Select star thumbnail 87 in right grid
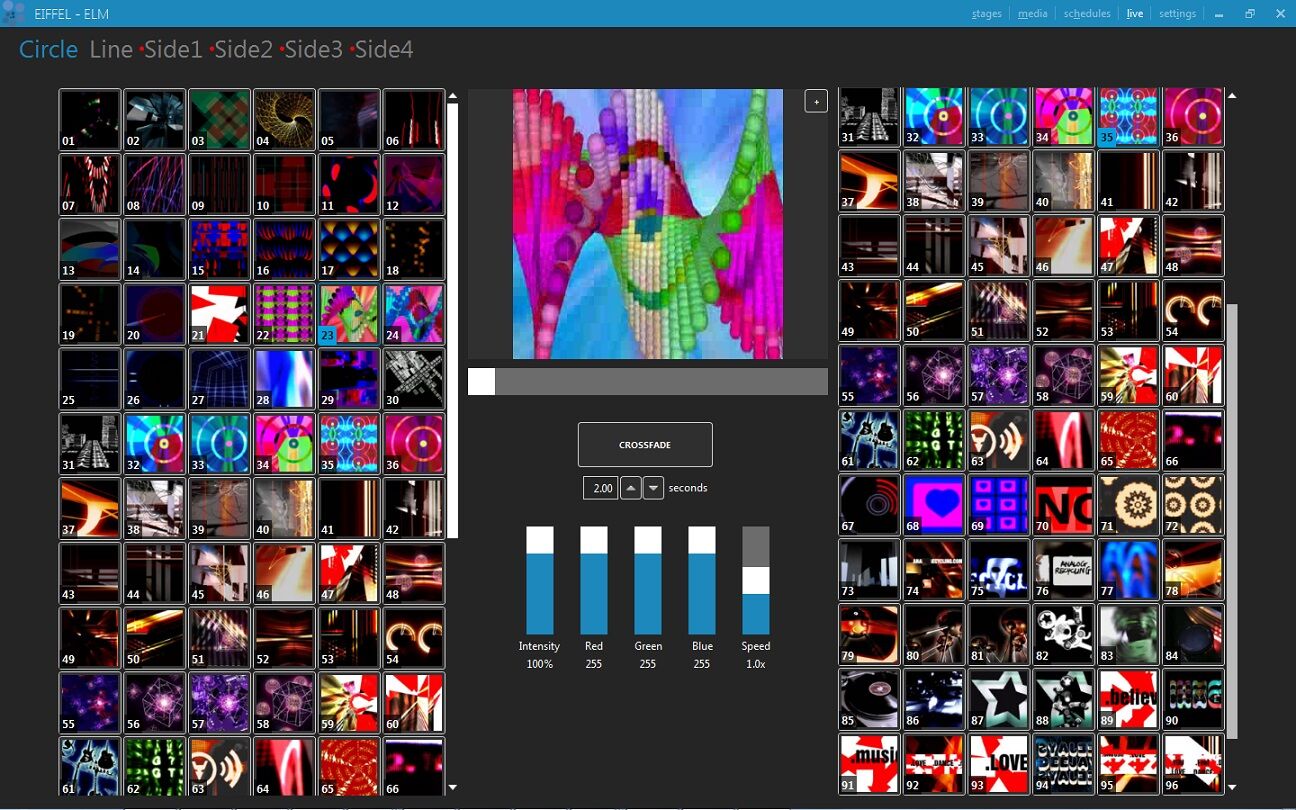This screenshot has height=810, width=1296. tap(999, 700)
